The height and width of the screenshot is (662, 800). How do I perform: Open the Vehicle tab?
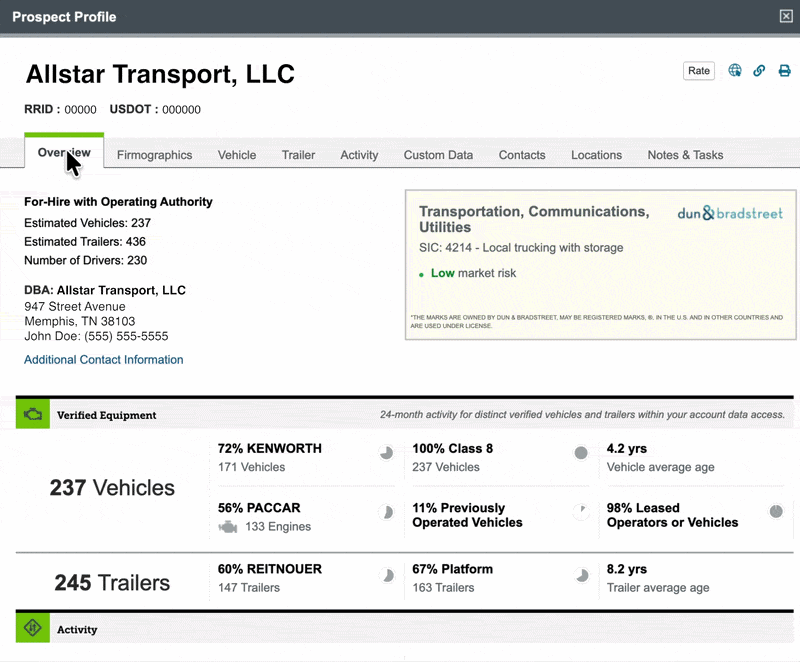(x=237, y=155)
